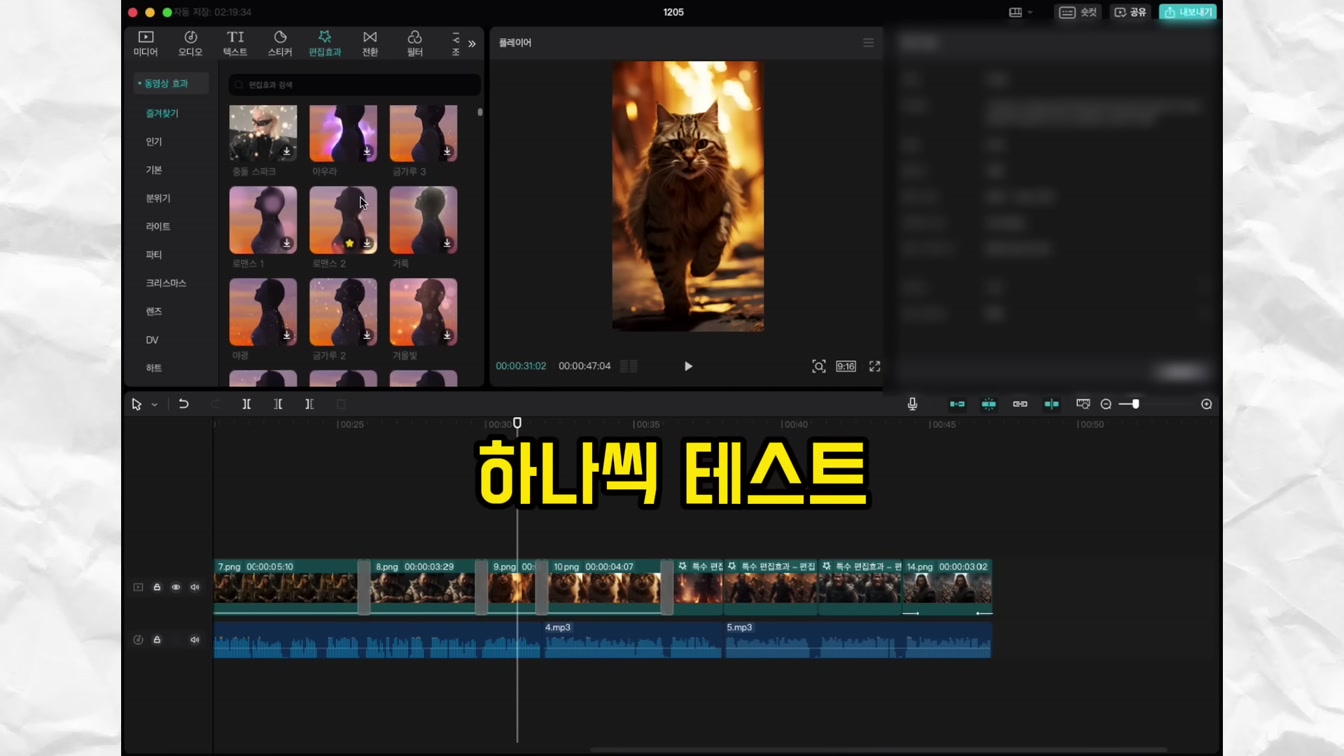Screen dimensions: 1344x756
Task: Play the preview video
Action: pyautogui.click(x=688, y=367)
